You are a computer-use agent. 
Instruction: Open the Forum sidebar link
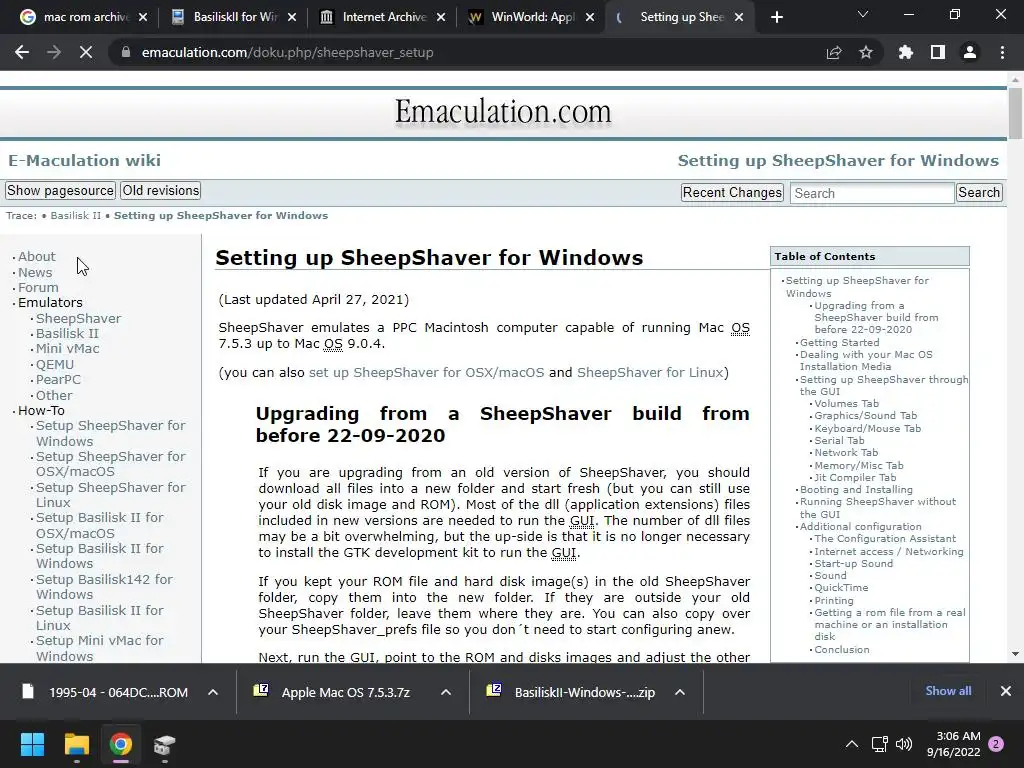coord(38,287)
